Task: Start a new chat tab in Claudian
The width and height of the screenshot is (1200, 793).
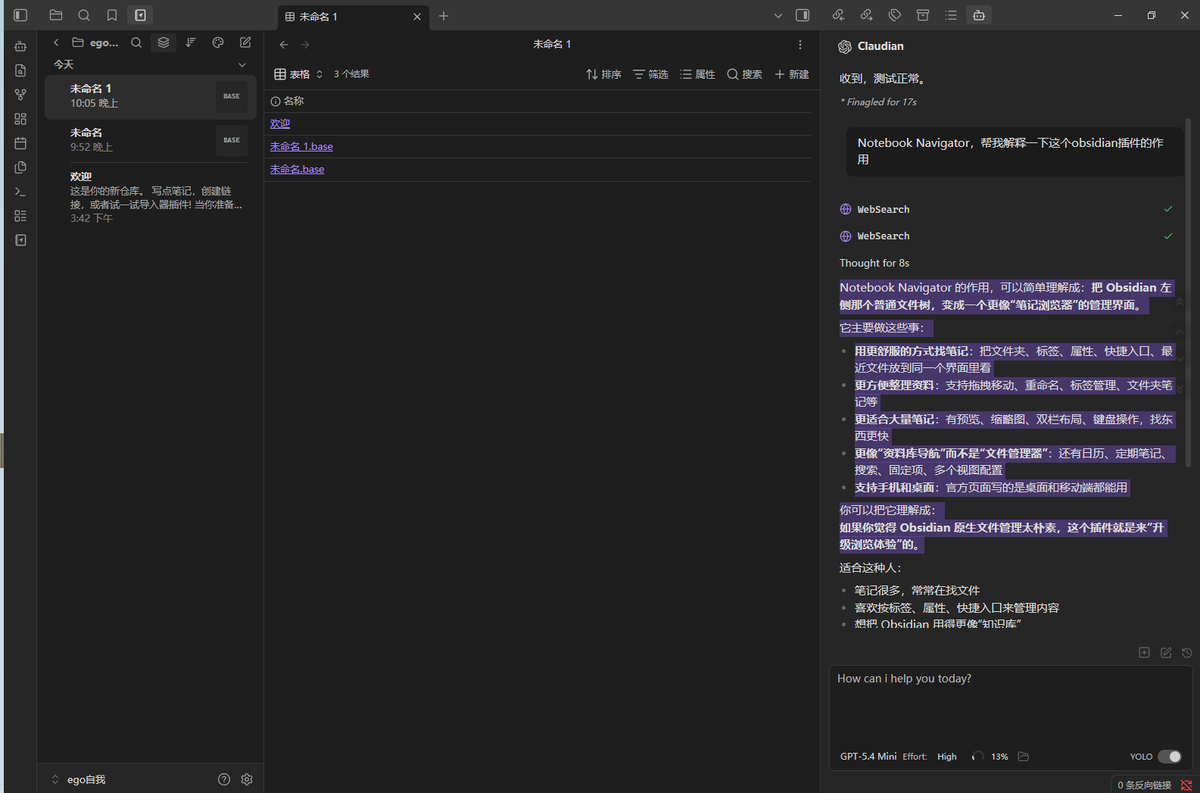Action: pos(1145,653)
